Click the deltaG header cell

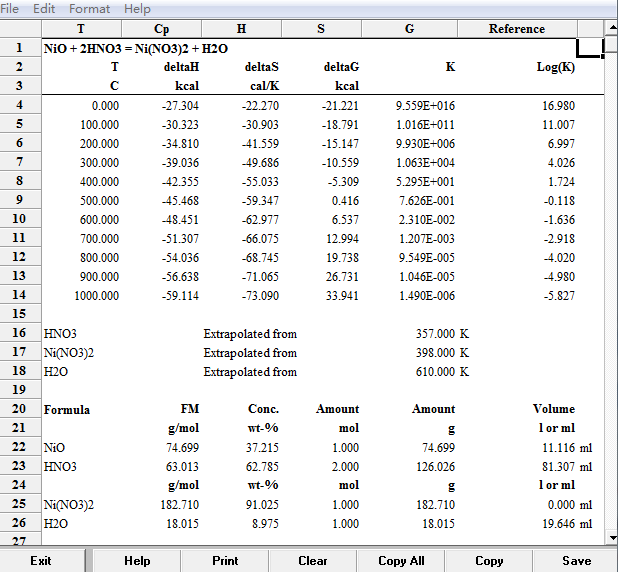coord(341,67)
